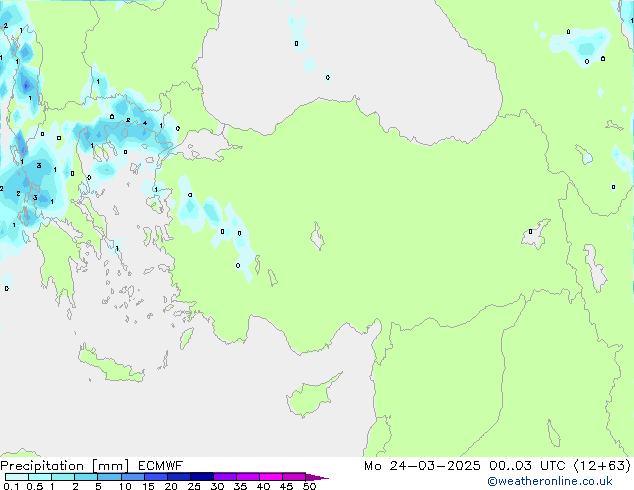This screenshot has width=634, height=490.
Task: Pick the 5–10 mm legend color box
Action: point(110,477)
